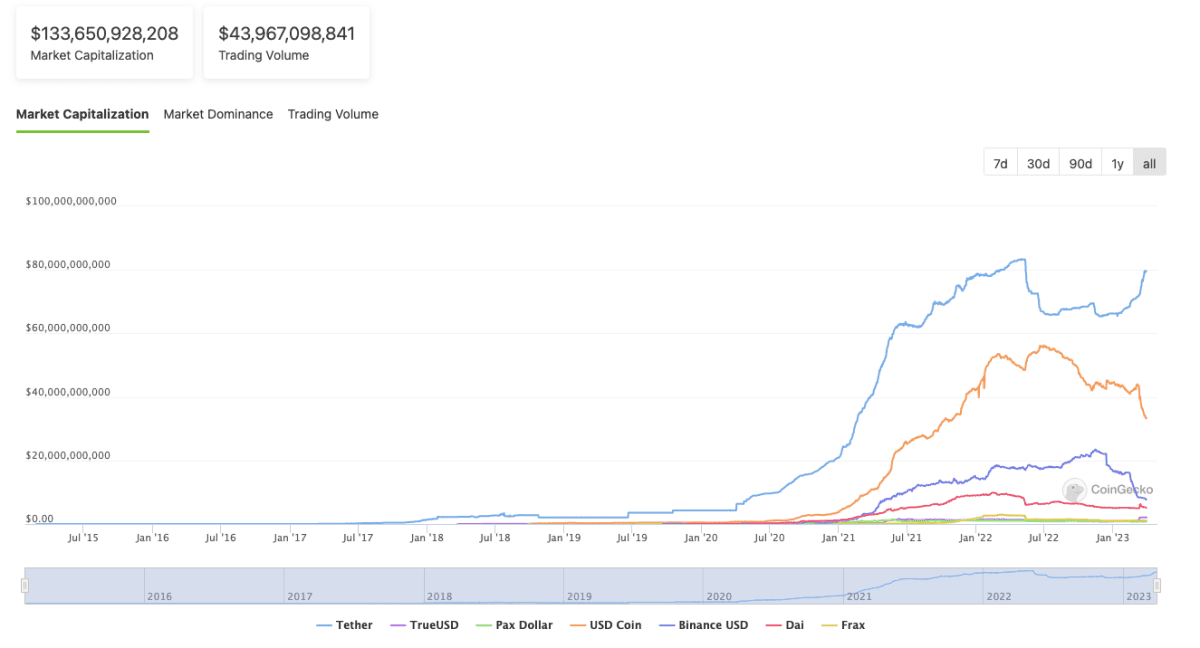The width and height of the screenshot is (1200, 648).
Task: Click the Jan '18 x-axis label
Action: pos(427,538)
